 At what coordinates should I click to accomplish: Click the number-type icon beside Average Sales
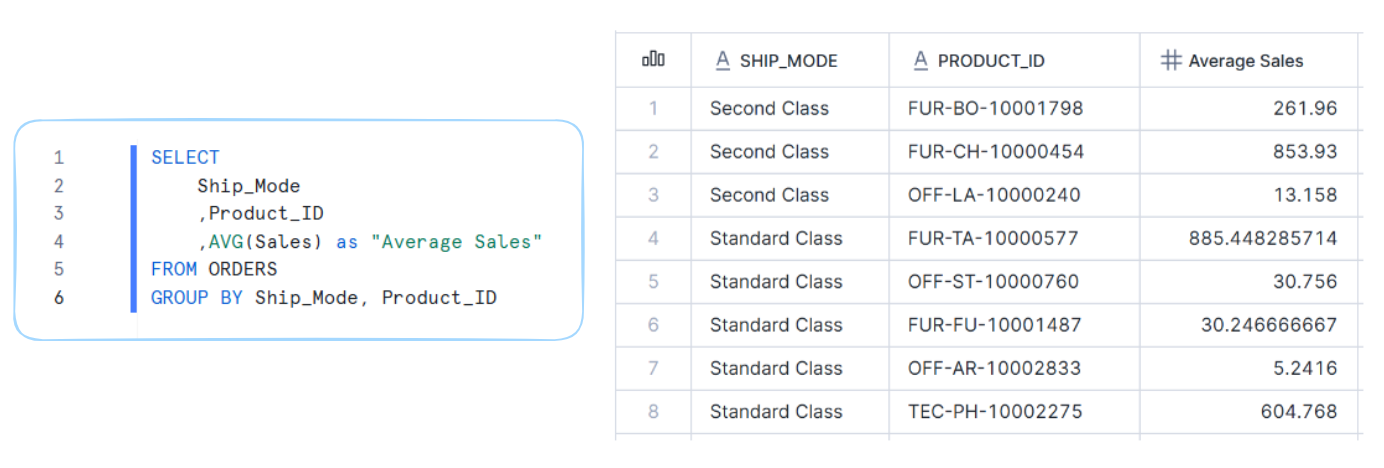point(1171,61)
